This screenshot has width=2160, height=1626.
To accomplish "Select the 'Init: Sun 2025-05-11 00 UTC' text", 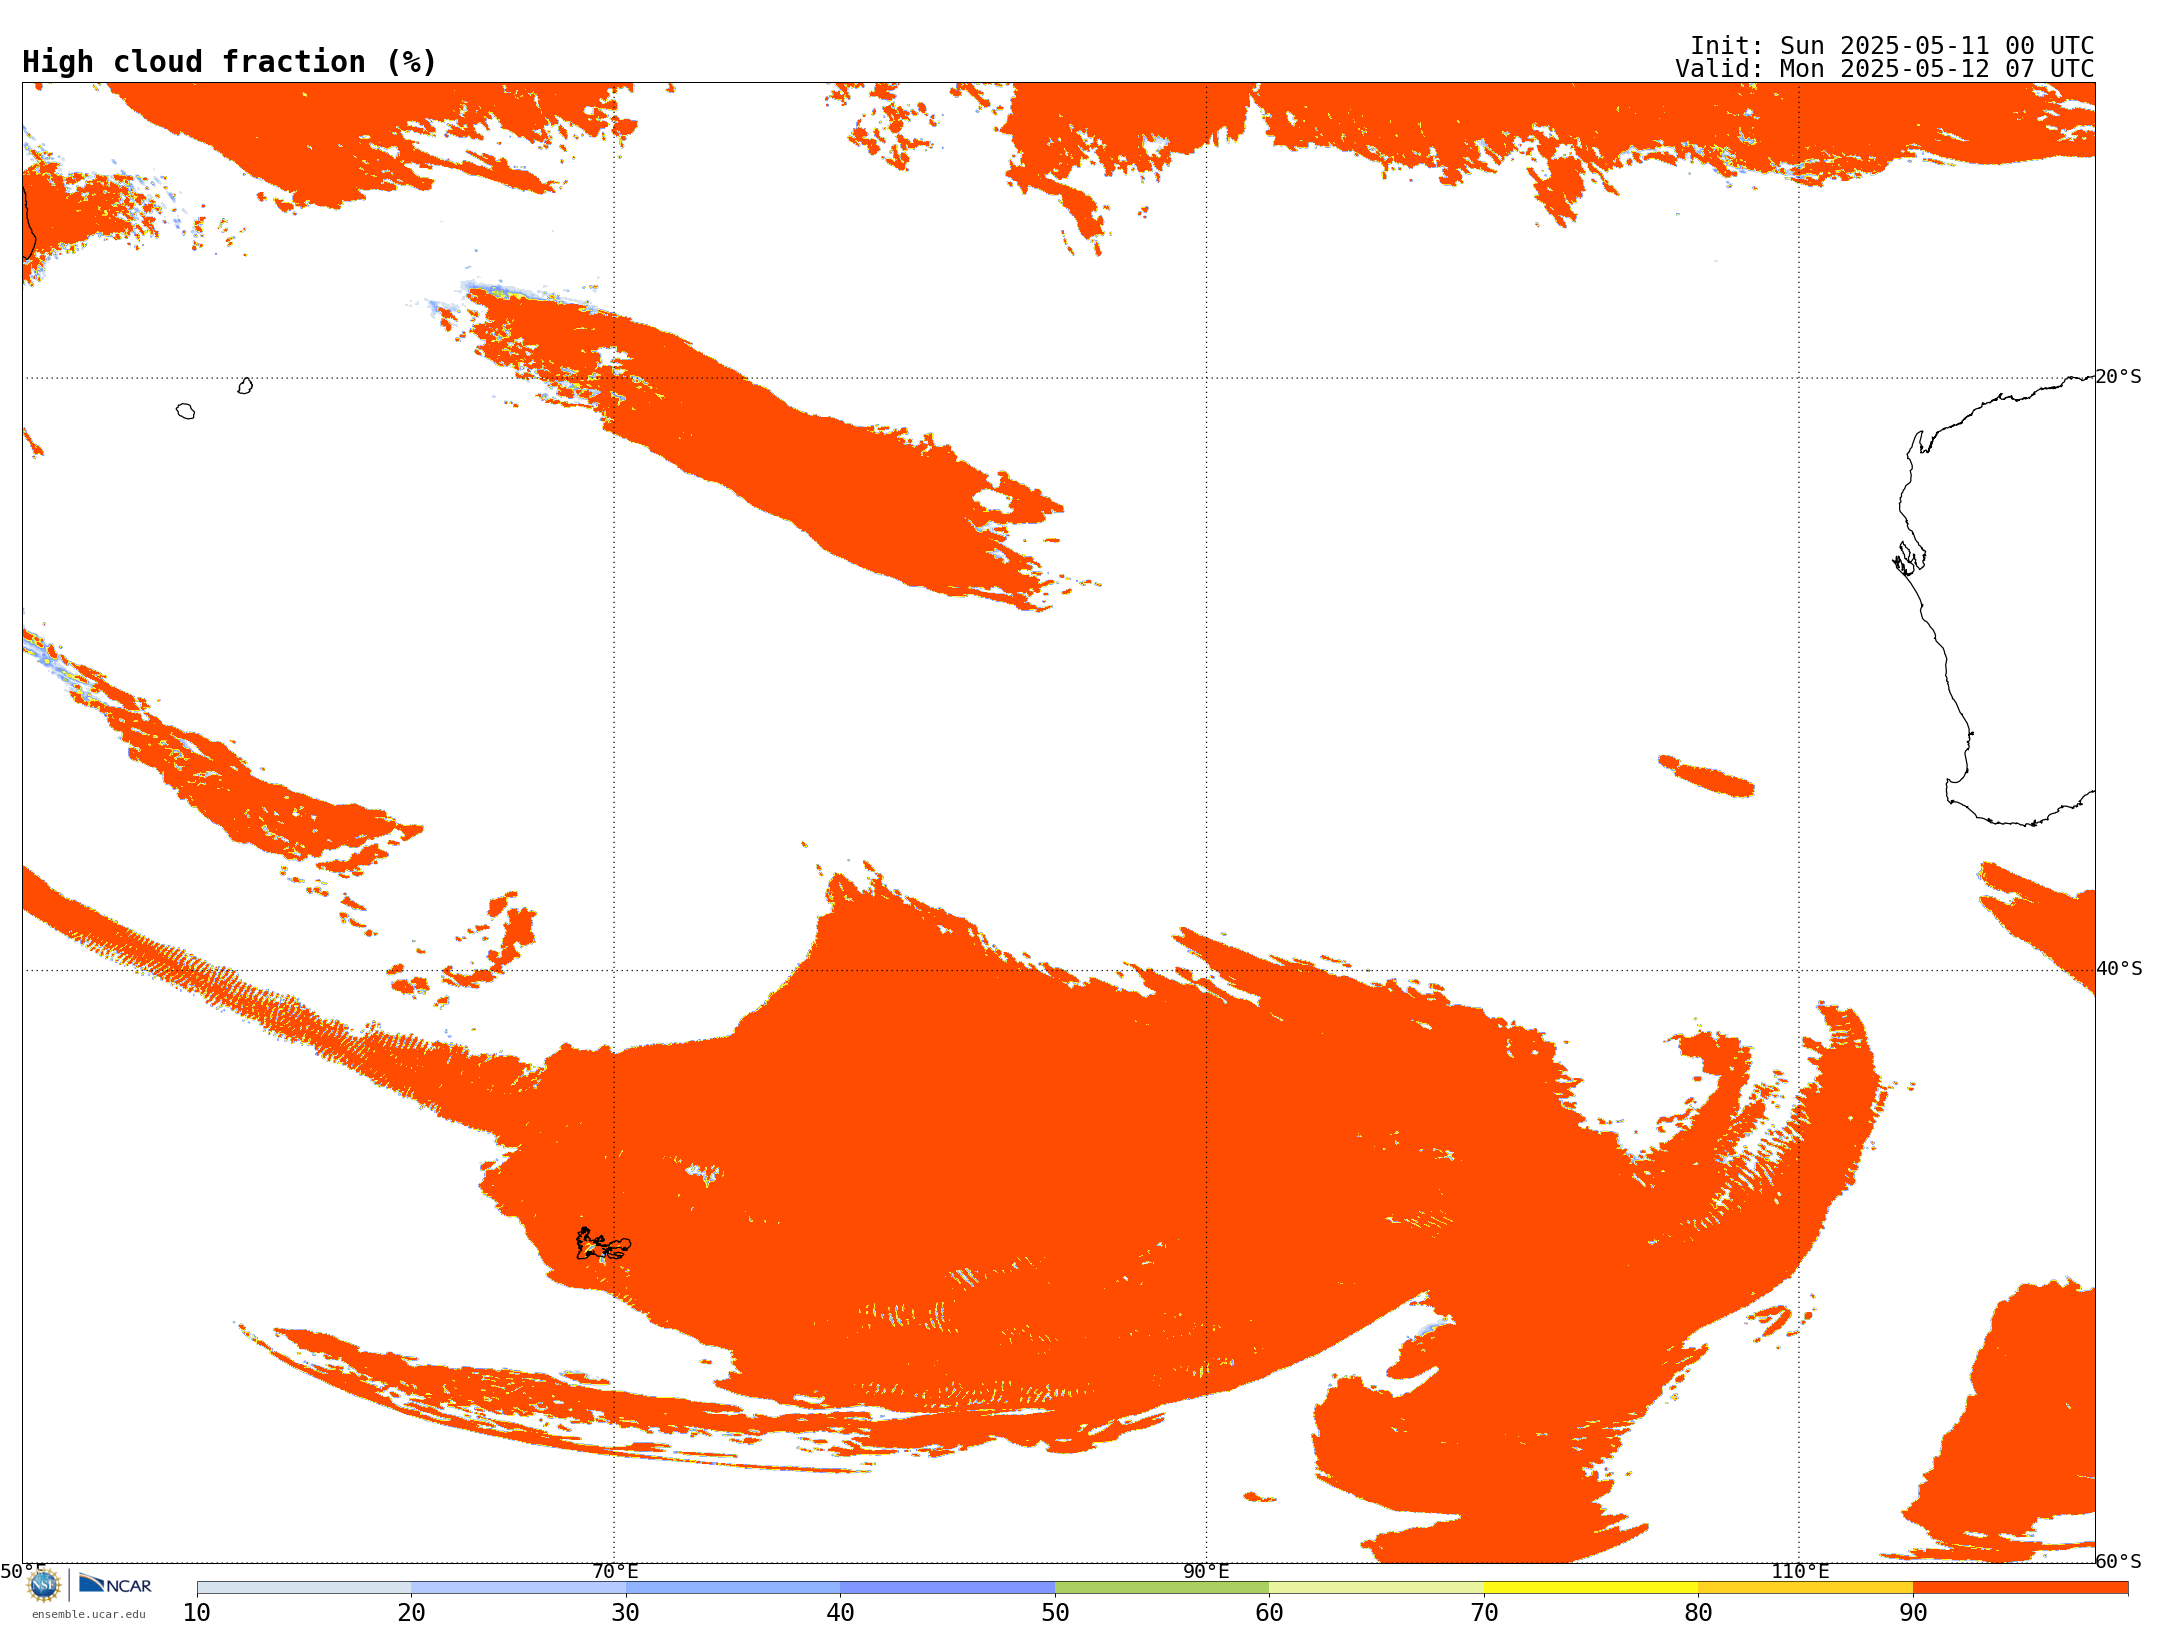I will (1892, 46).
